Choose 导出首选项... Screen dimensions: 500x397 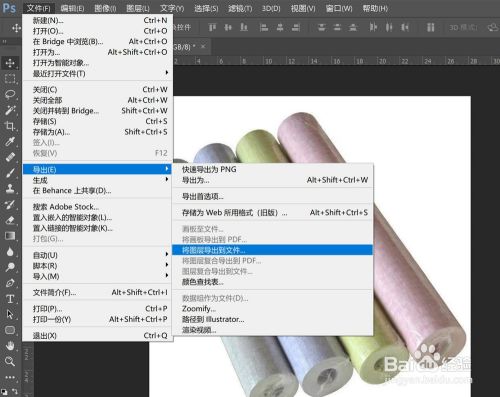pyautogui.click(x=272, y=196)
